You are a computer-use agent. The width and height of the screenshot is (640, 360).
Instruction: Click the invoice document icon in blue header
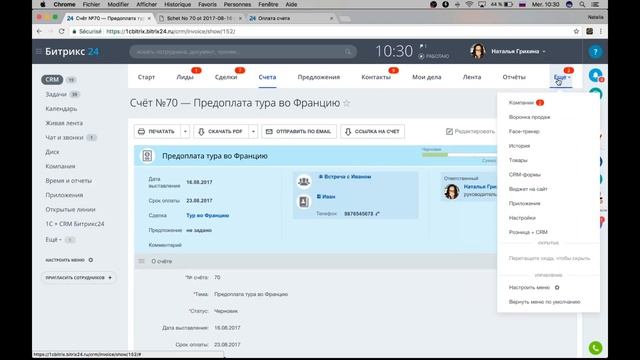pos(147,156)
